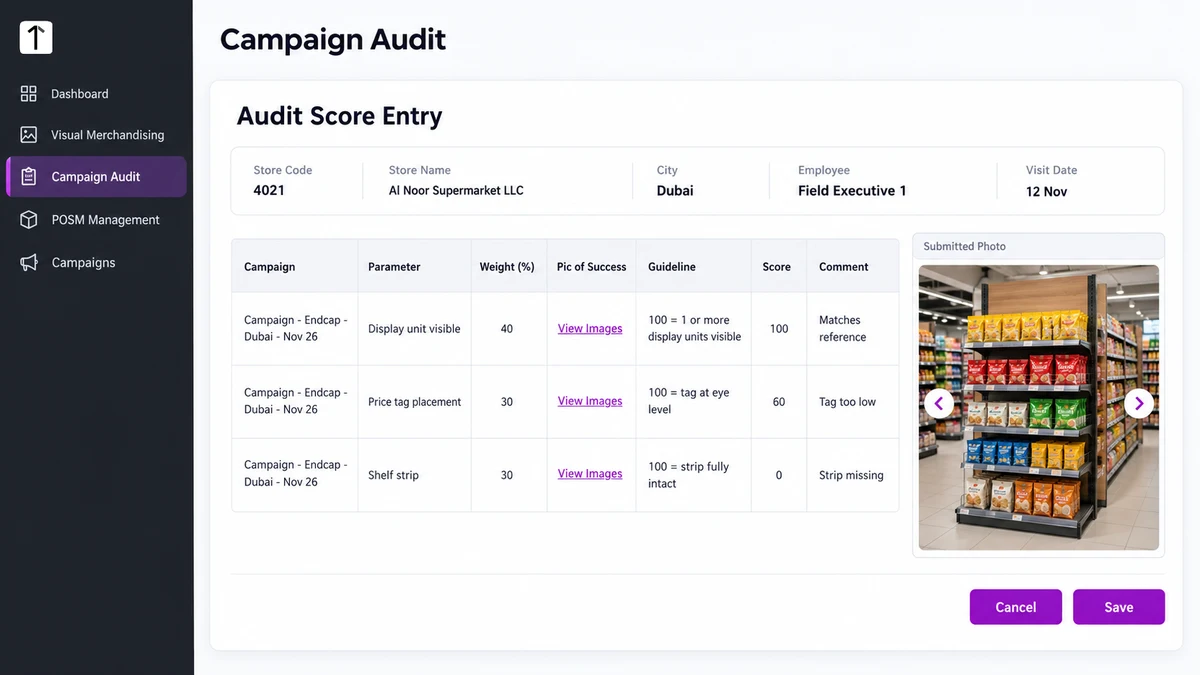Select Campaign Audit menu item
Screen dimensions: 1200x675
pyautogui.click(x=96, y=176)
